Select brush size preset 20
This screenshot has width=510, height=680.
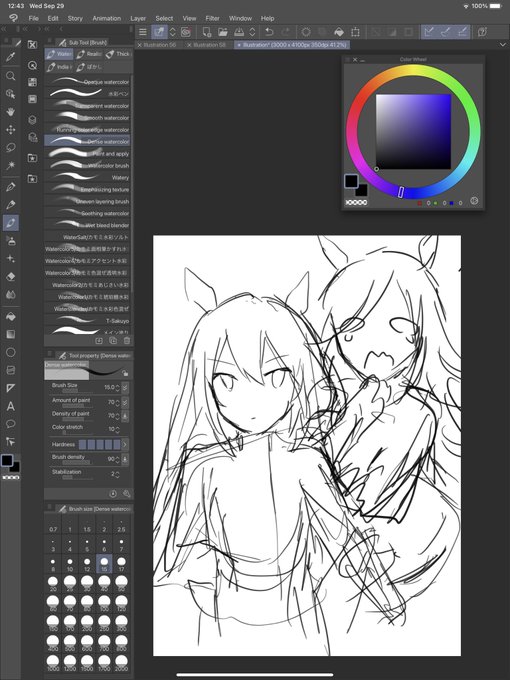[53, 583]
